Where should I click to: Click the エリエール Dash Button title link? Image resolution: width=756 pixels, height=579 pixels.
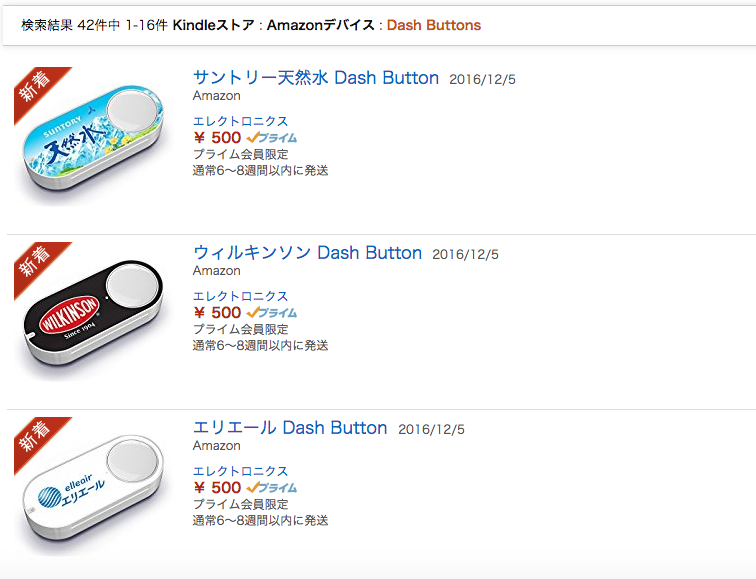(x=290, y=428)
